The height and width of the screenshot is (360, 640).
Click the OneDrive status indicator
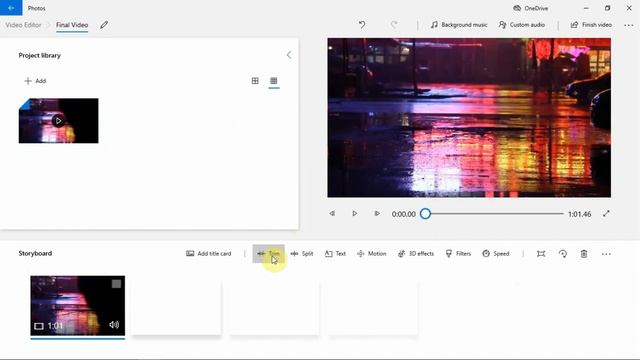click(530, 8)
